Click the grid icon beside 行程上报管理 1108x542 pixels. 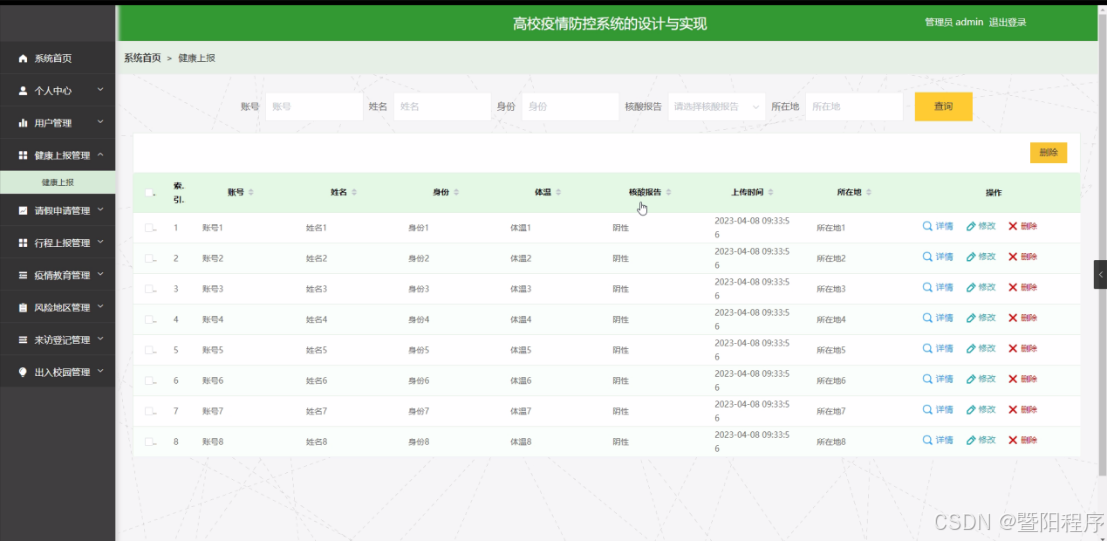tap(23, 243)
